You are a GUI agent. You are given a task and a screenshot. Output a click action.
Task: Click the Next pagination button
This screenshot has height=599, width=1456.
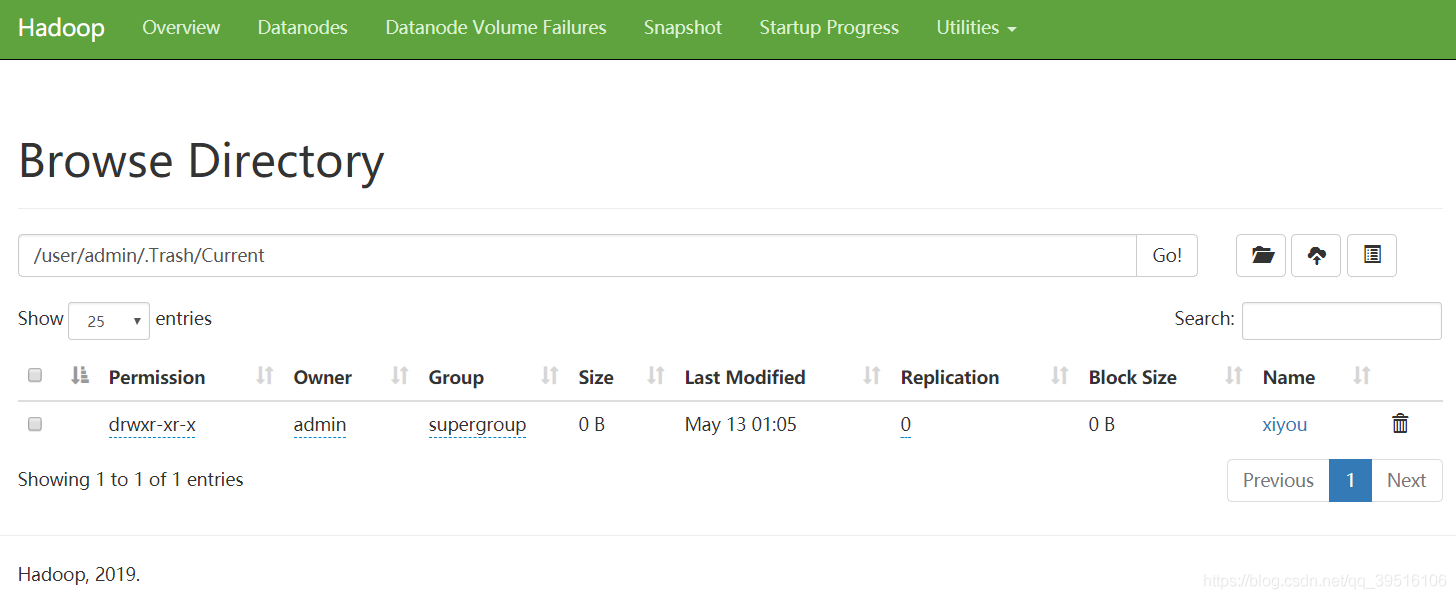point(1406,480)
